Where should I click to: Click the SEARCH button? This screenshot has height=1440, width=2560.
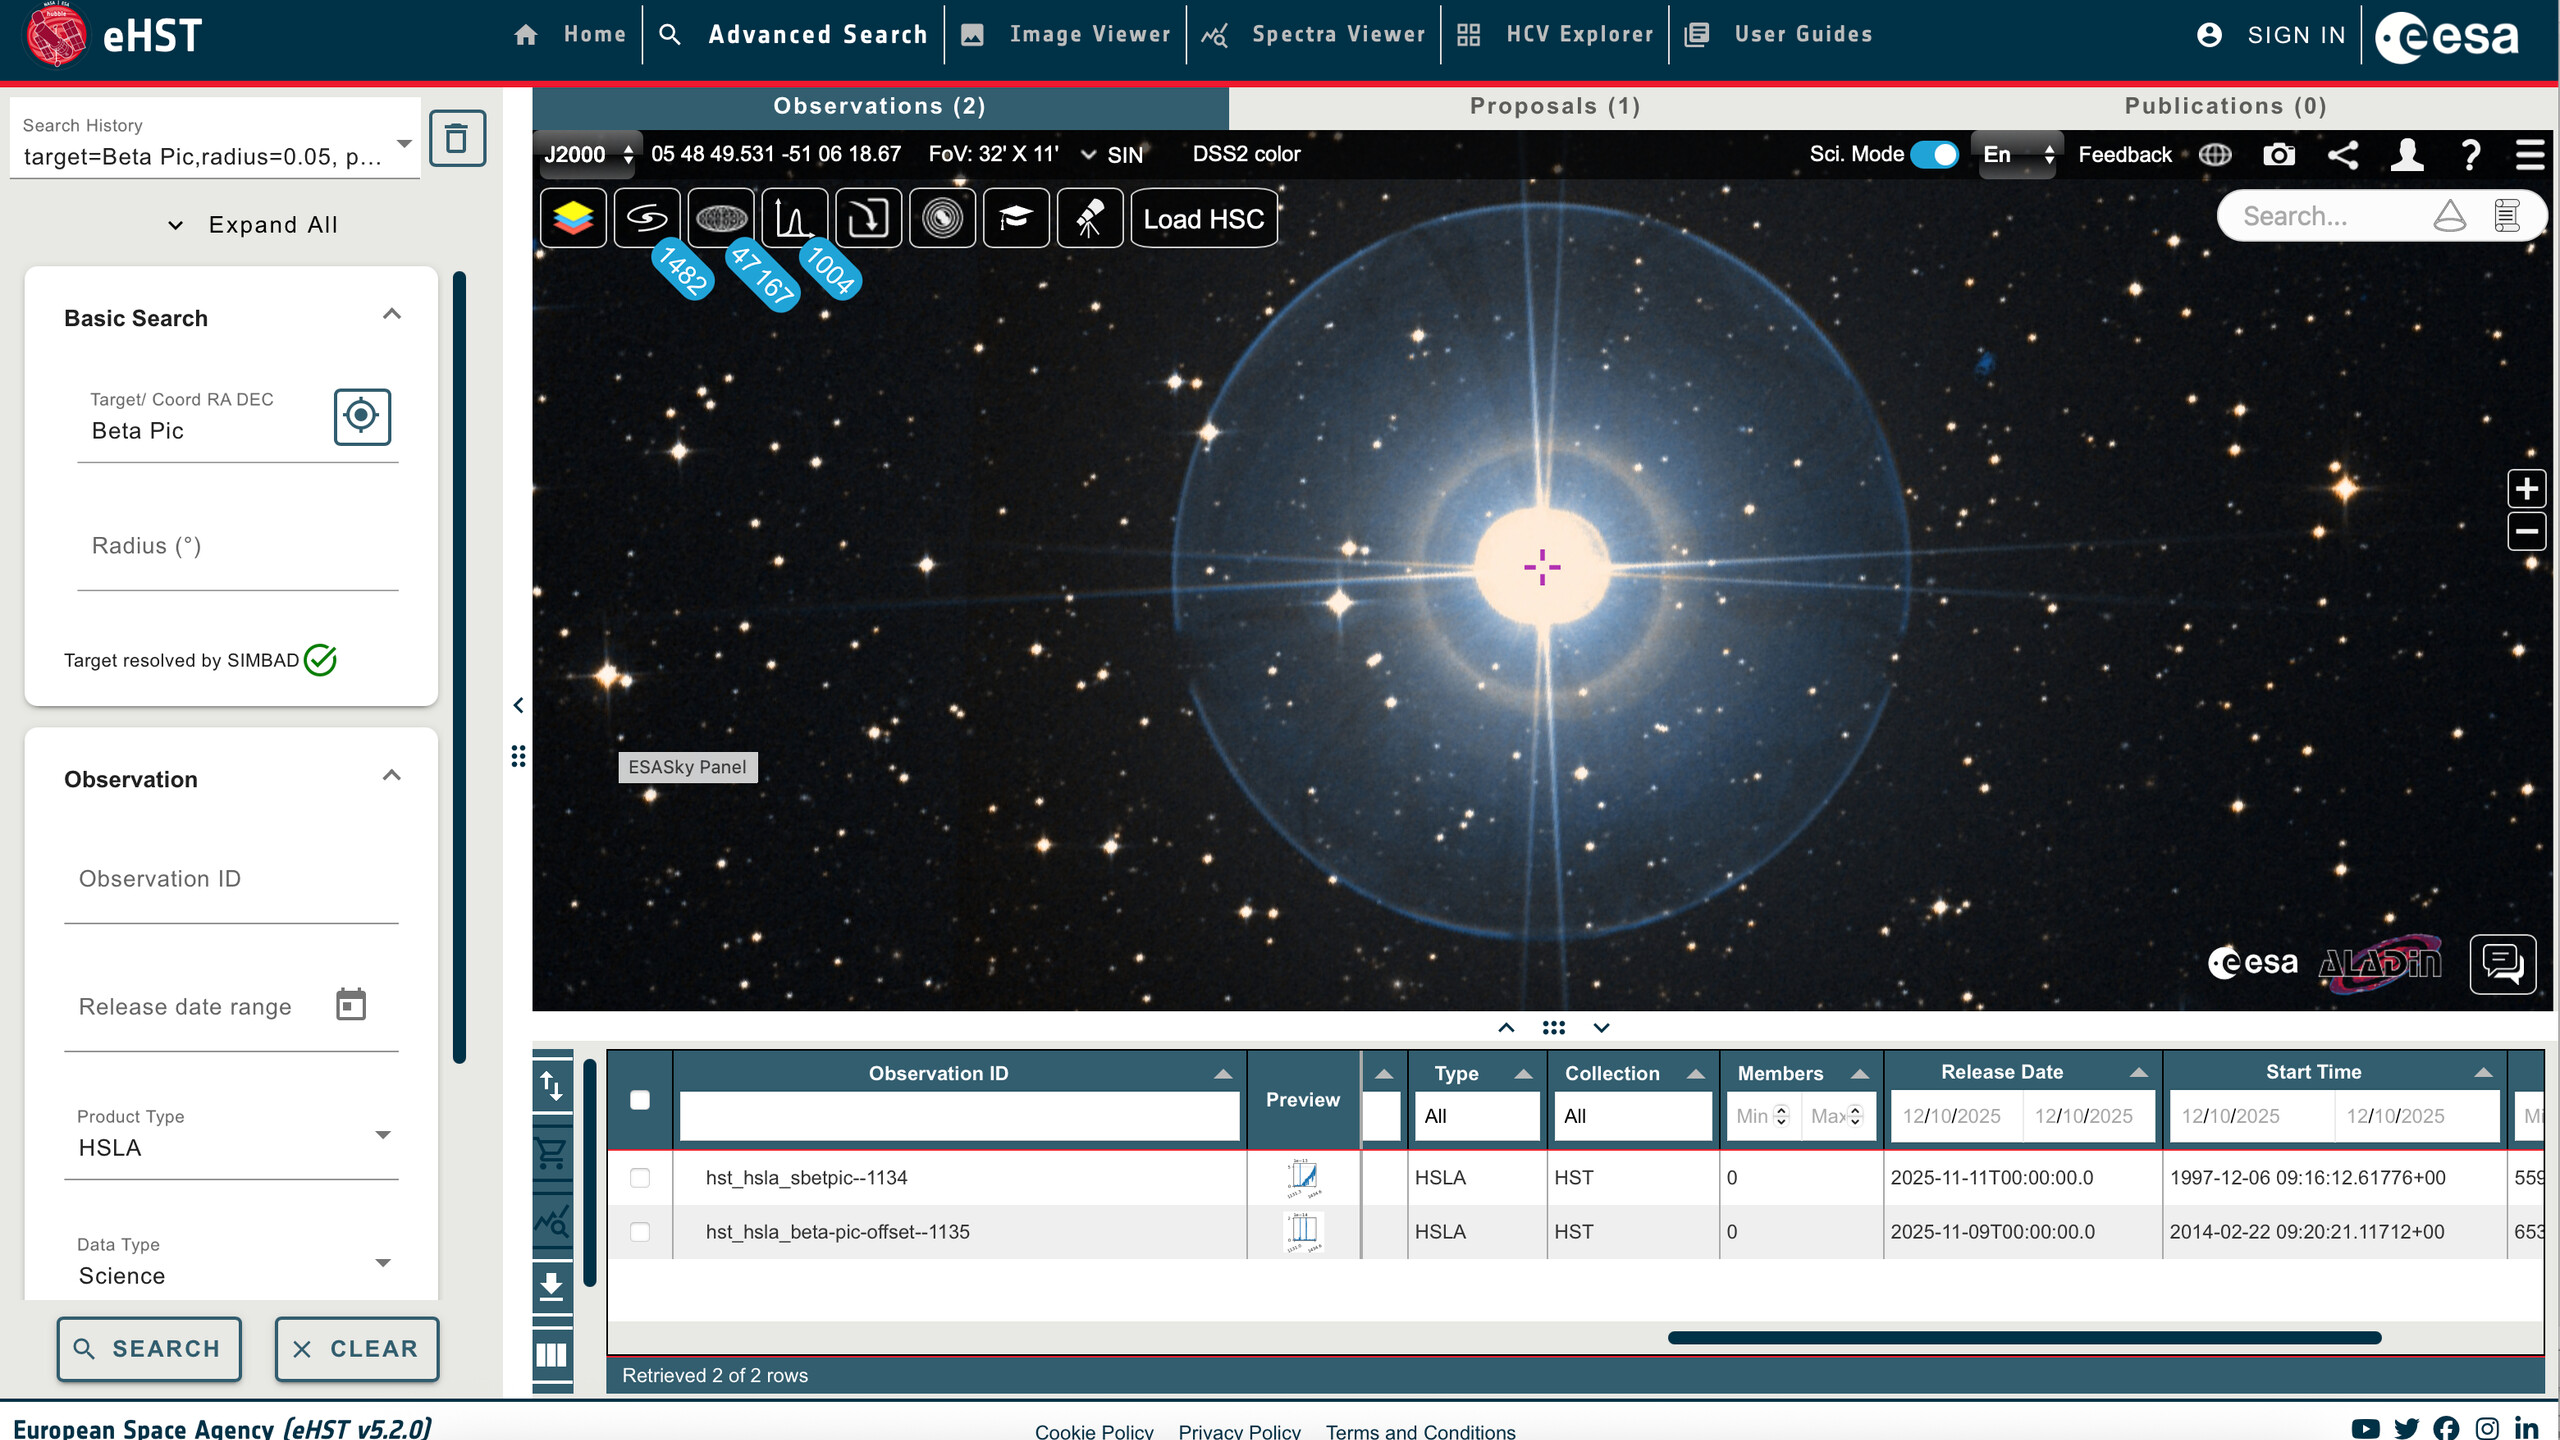148,1349
